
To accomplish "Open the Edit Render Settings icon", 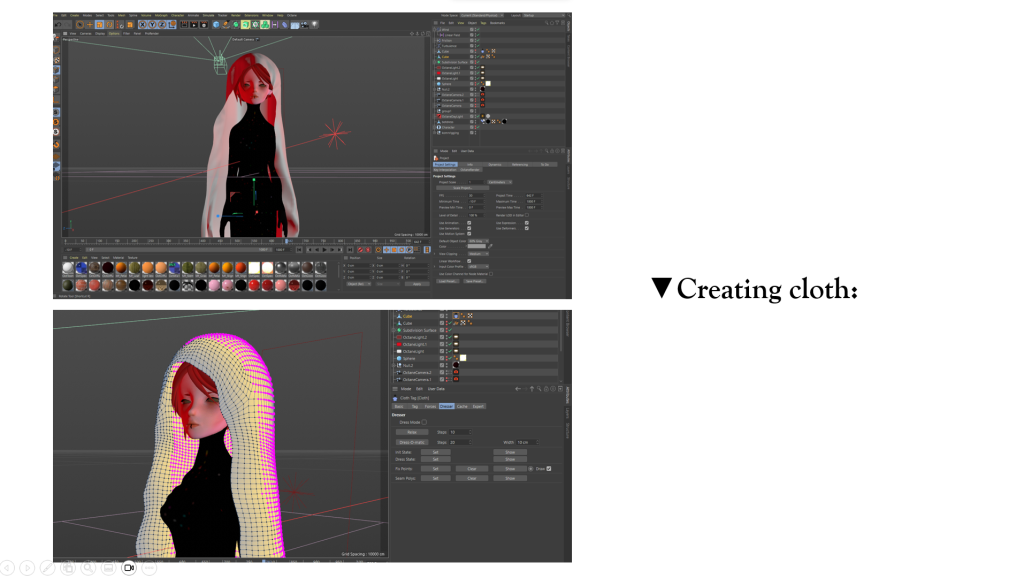I will click(204, 25).
